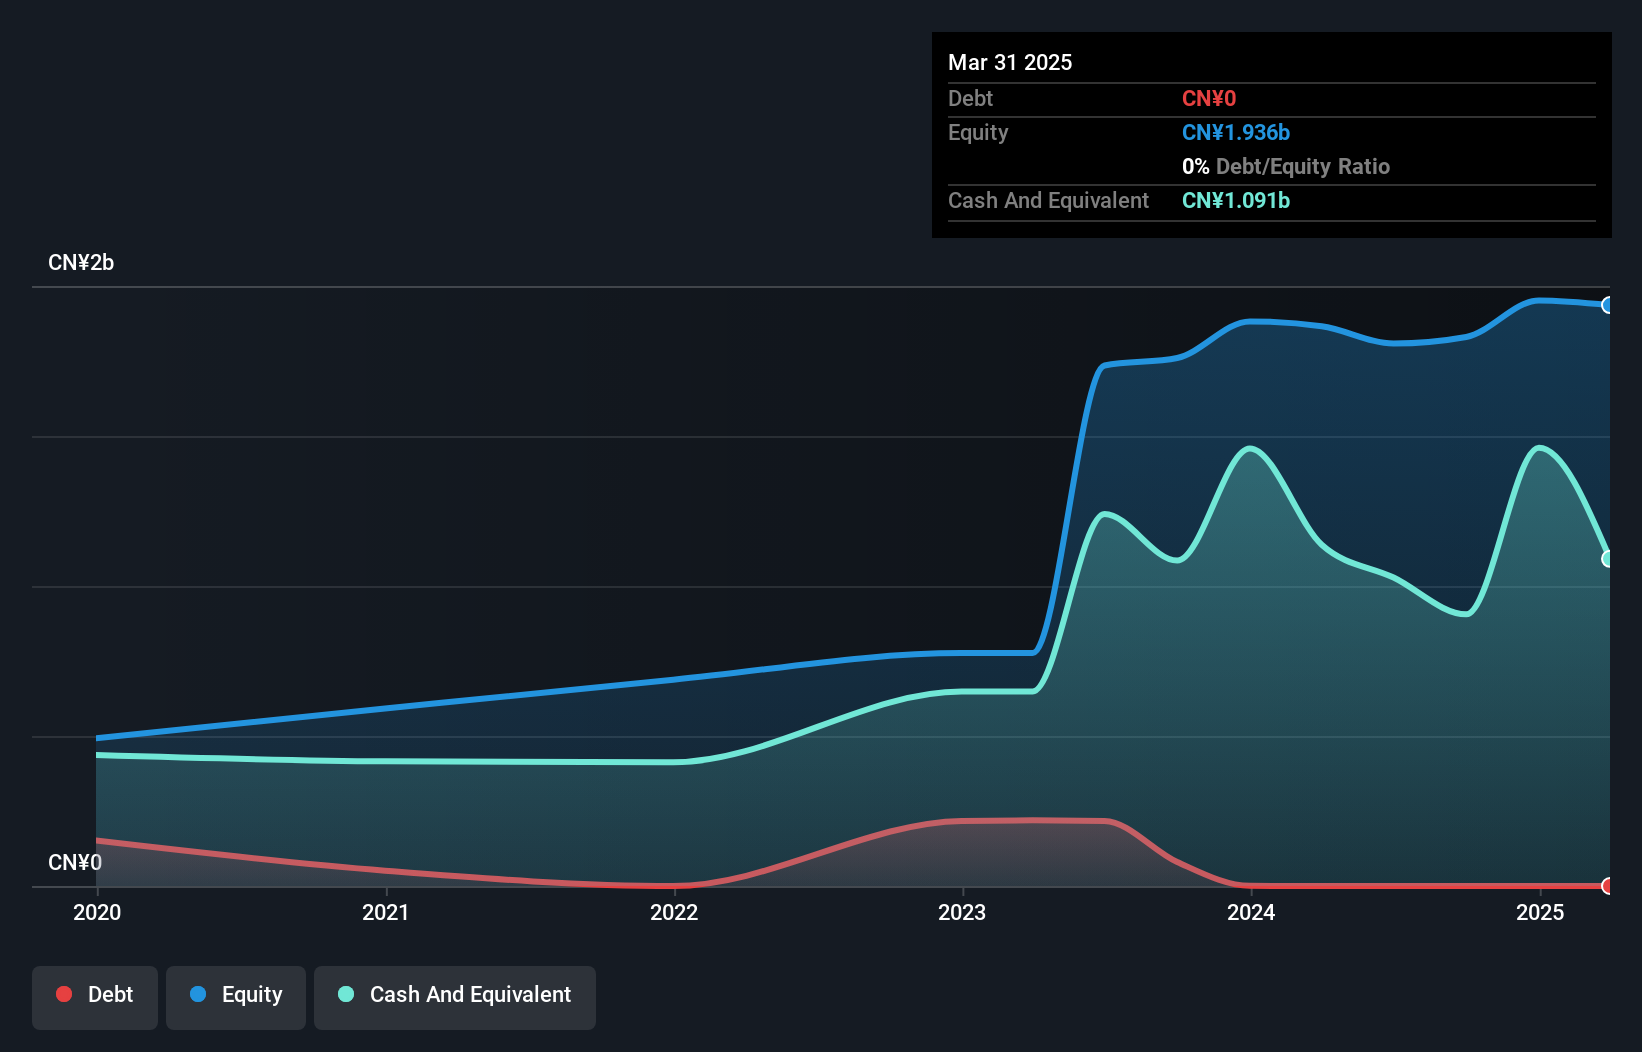Screen dimensions: 1642x1052
Task: Click the 2022 x-axis label
Action: 674,912
